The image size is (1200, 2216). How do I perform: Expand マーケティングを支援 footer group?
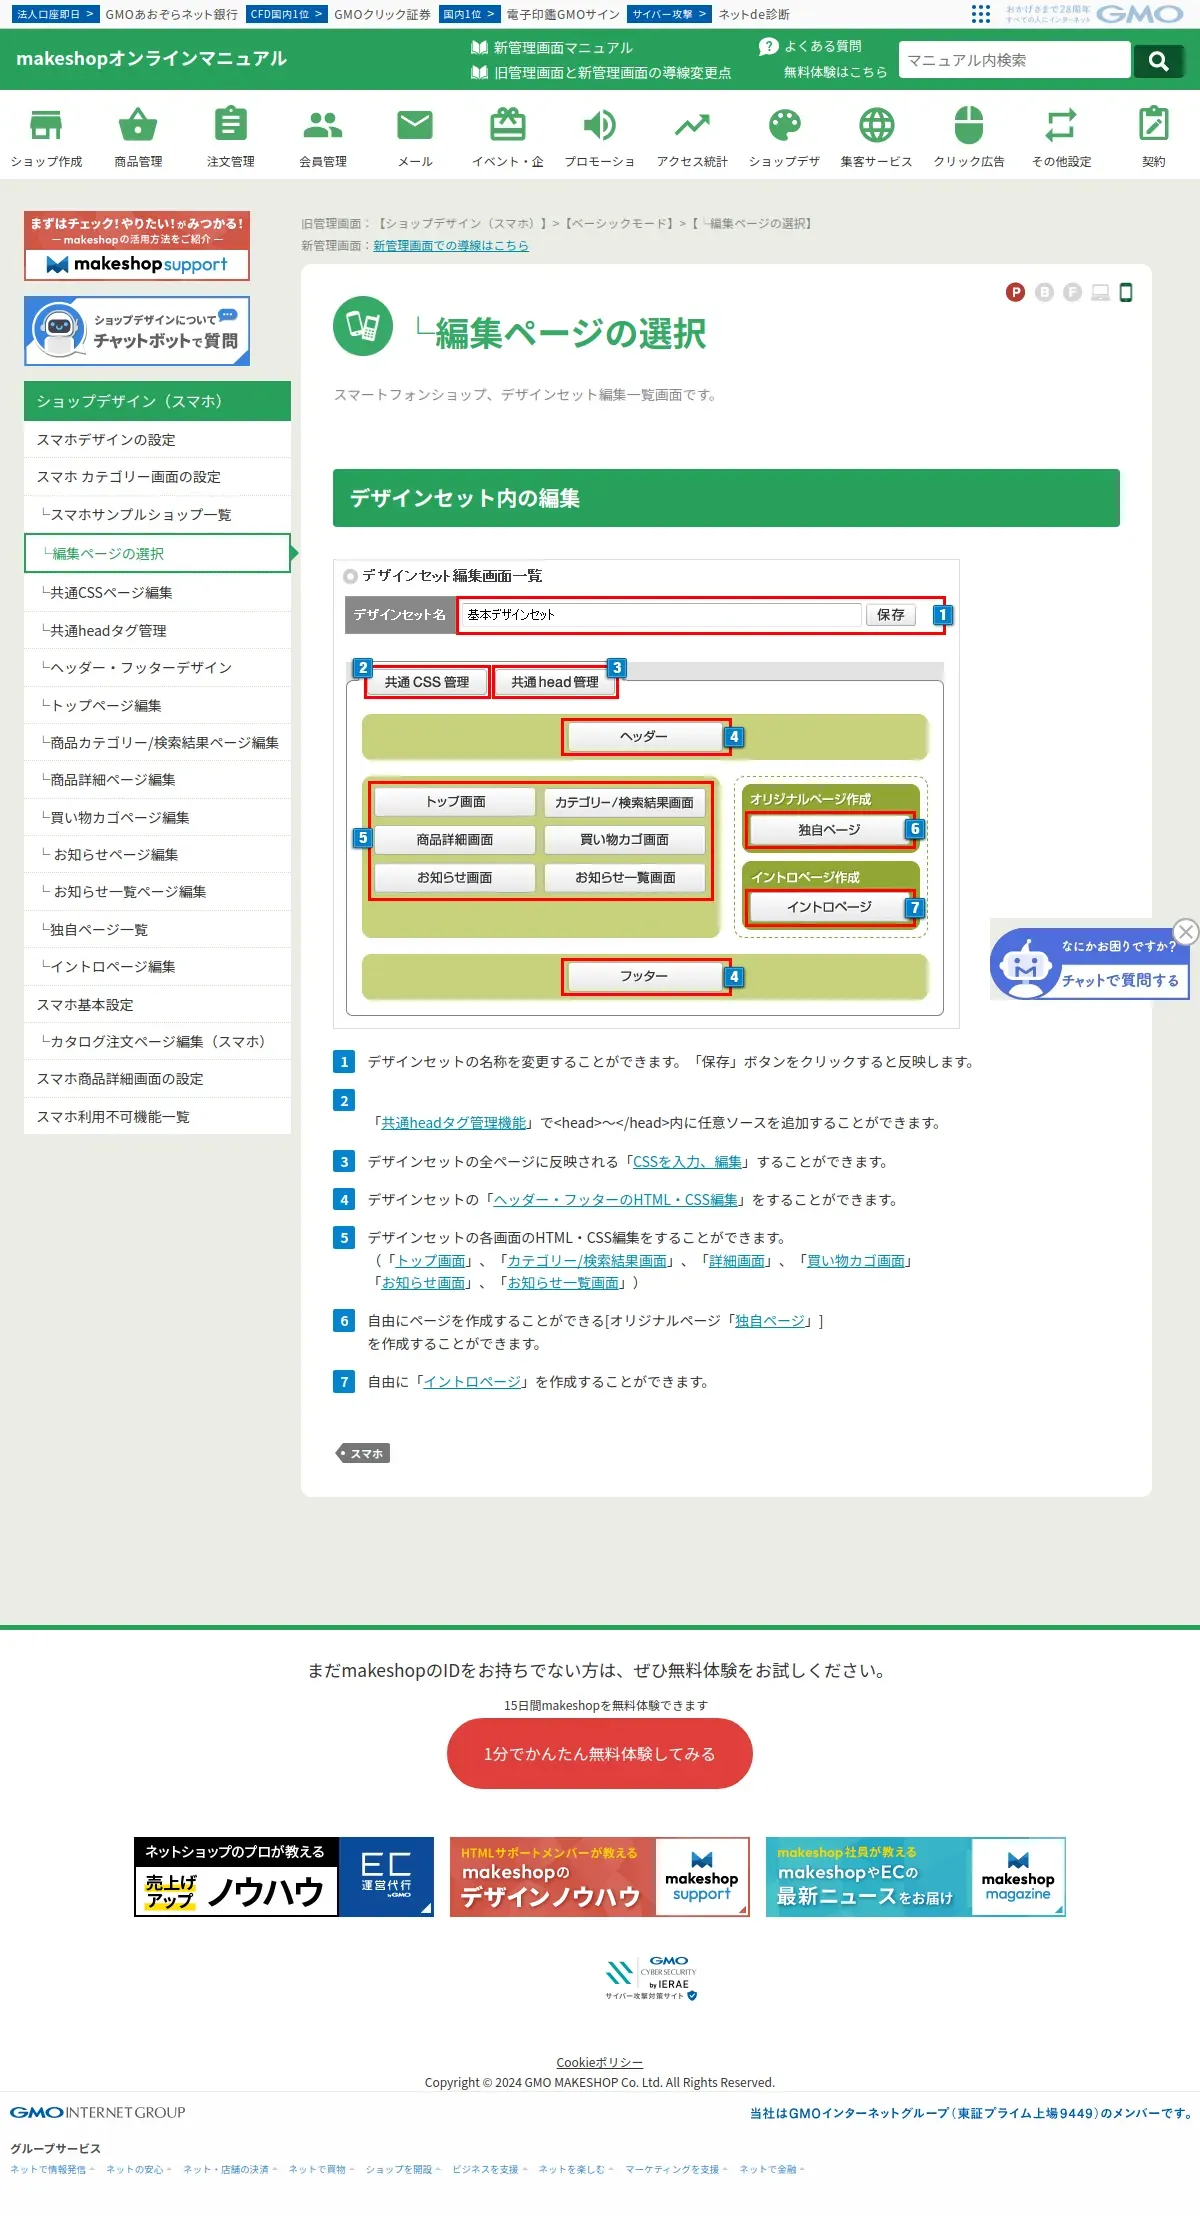pyautogui.click(x=677, y=2169)
